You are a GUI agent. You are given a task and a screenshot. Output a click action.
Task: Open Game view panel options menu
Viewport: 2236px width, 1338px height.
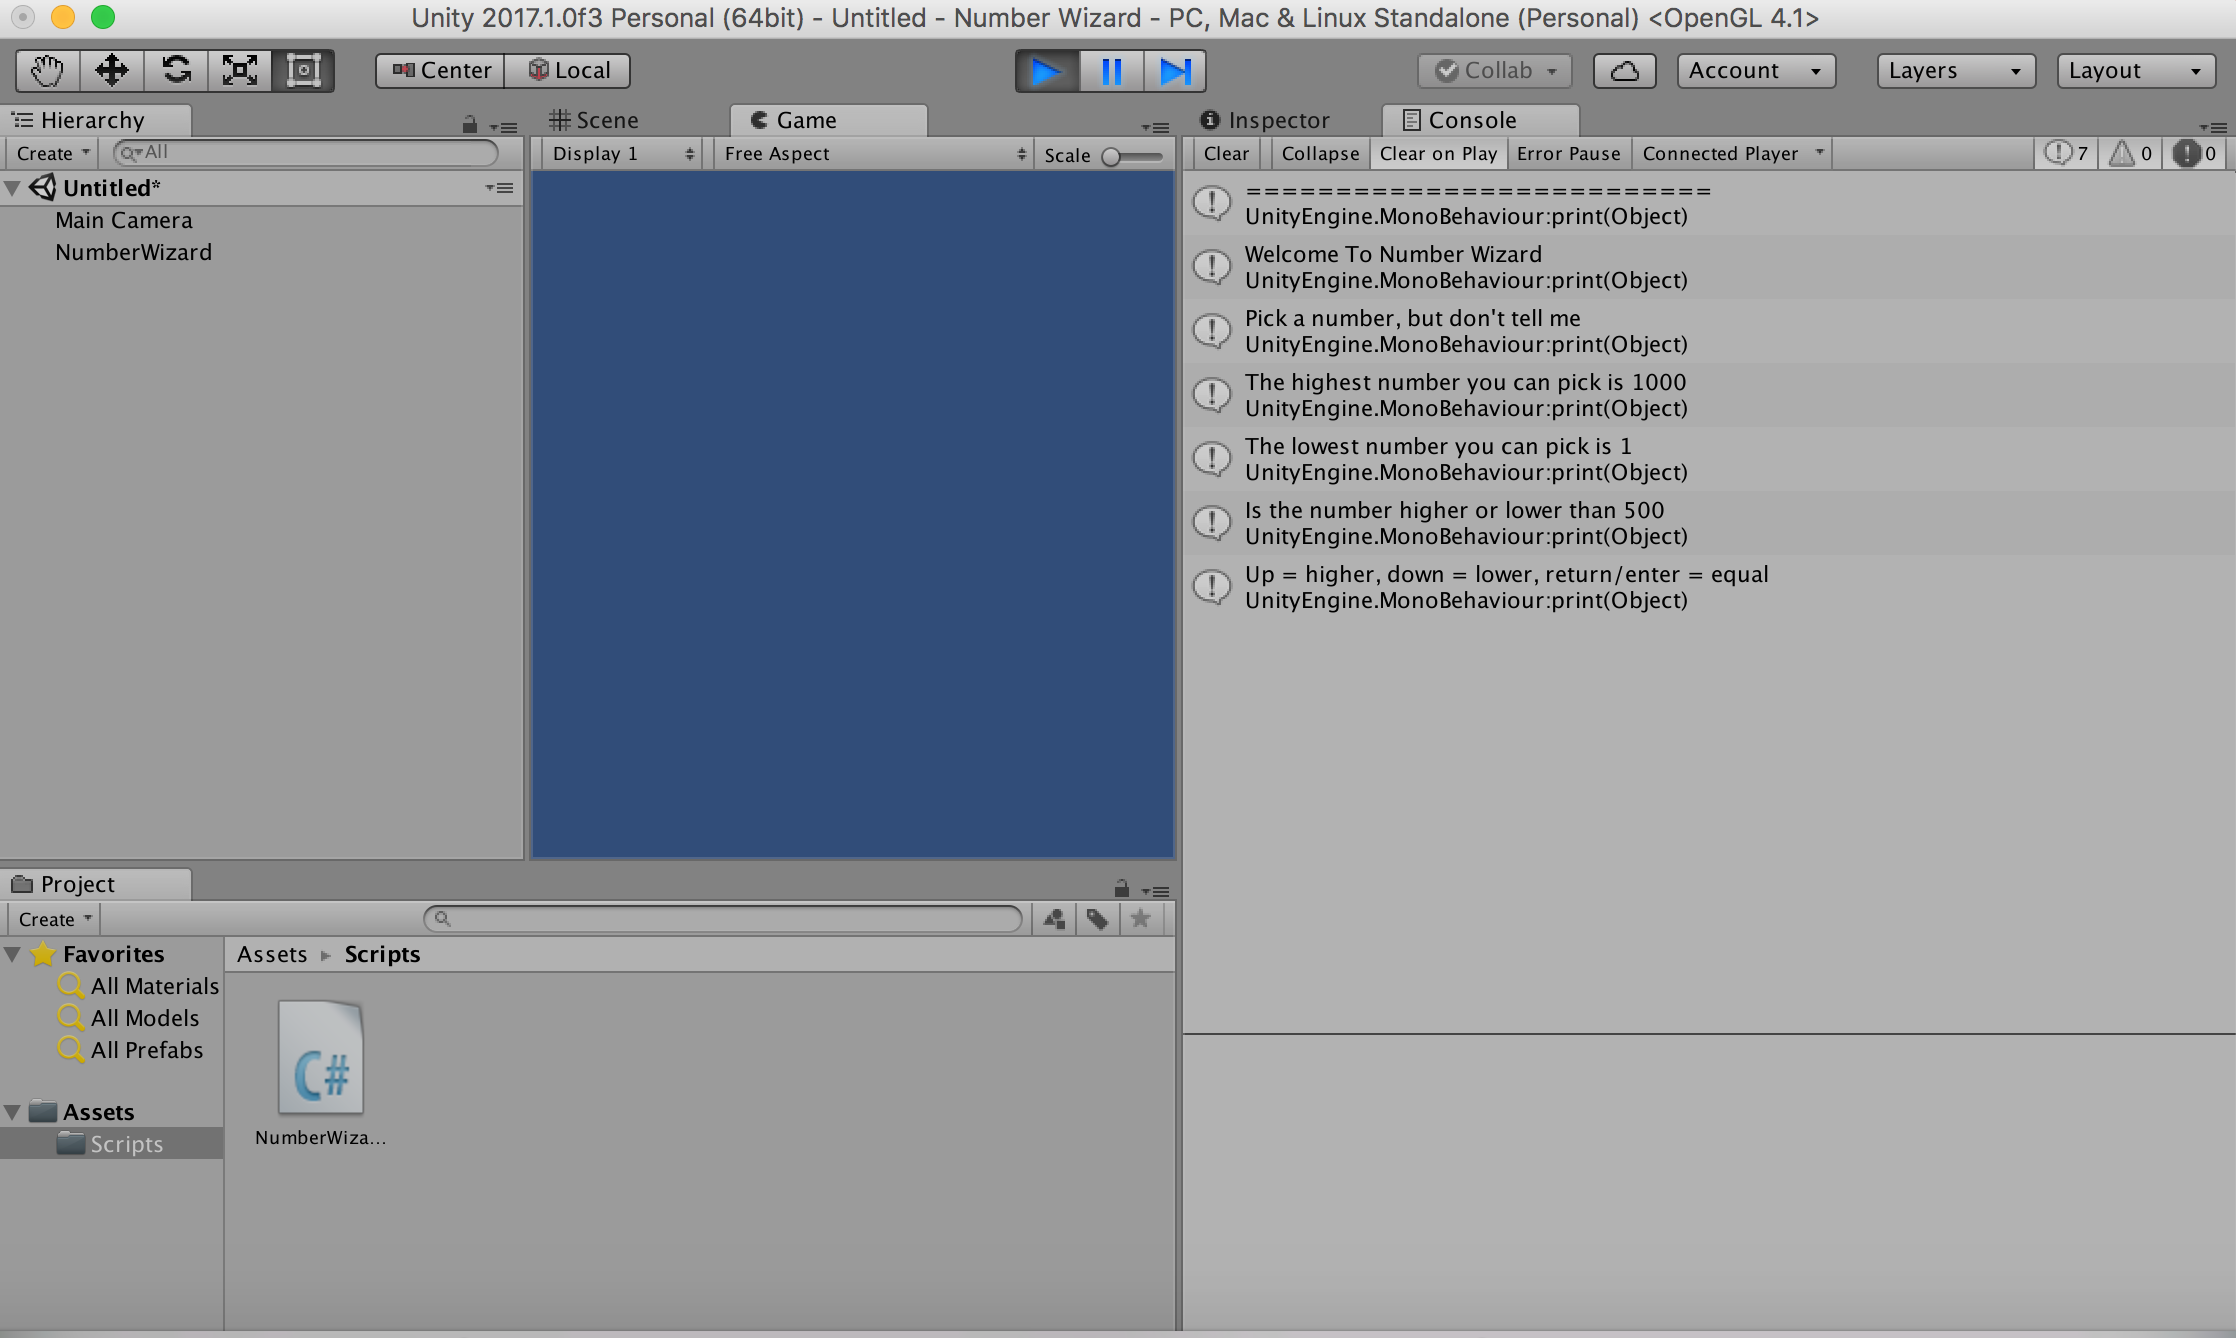pos(1156,127)
